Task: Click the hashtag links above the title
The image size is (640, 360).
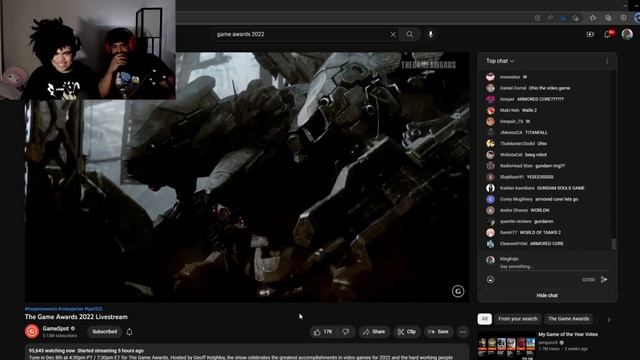Action: coord(64,309)
